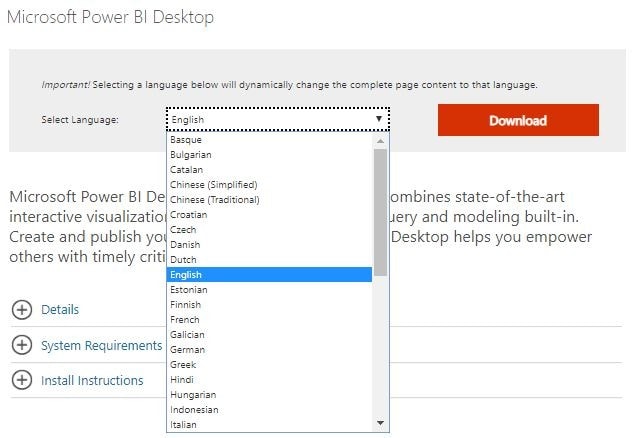Viewport: 632px width, 438px height.
Task: Open the Install Instructions link
Action: (92, 380)
